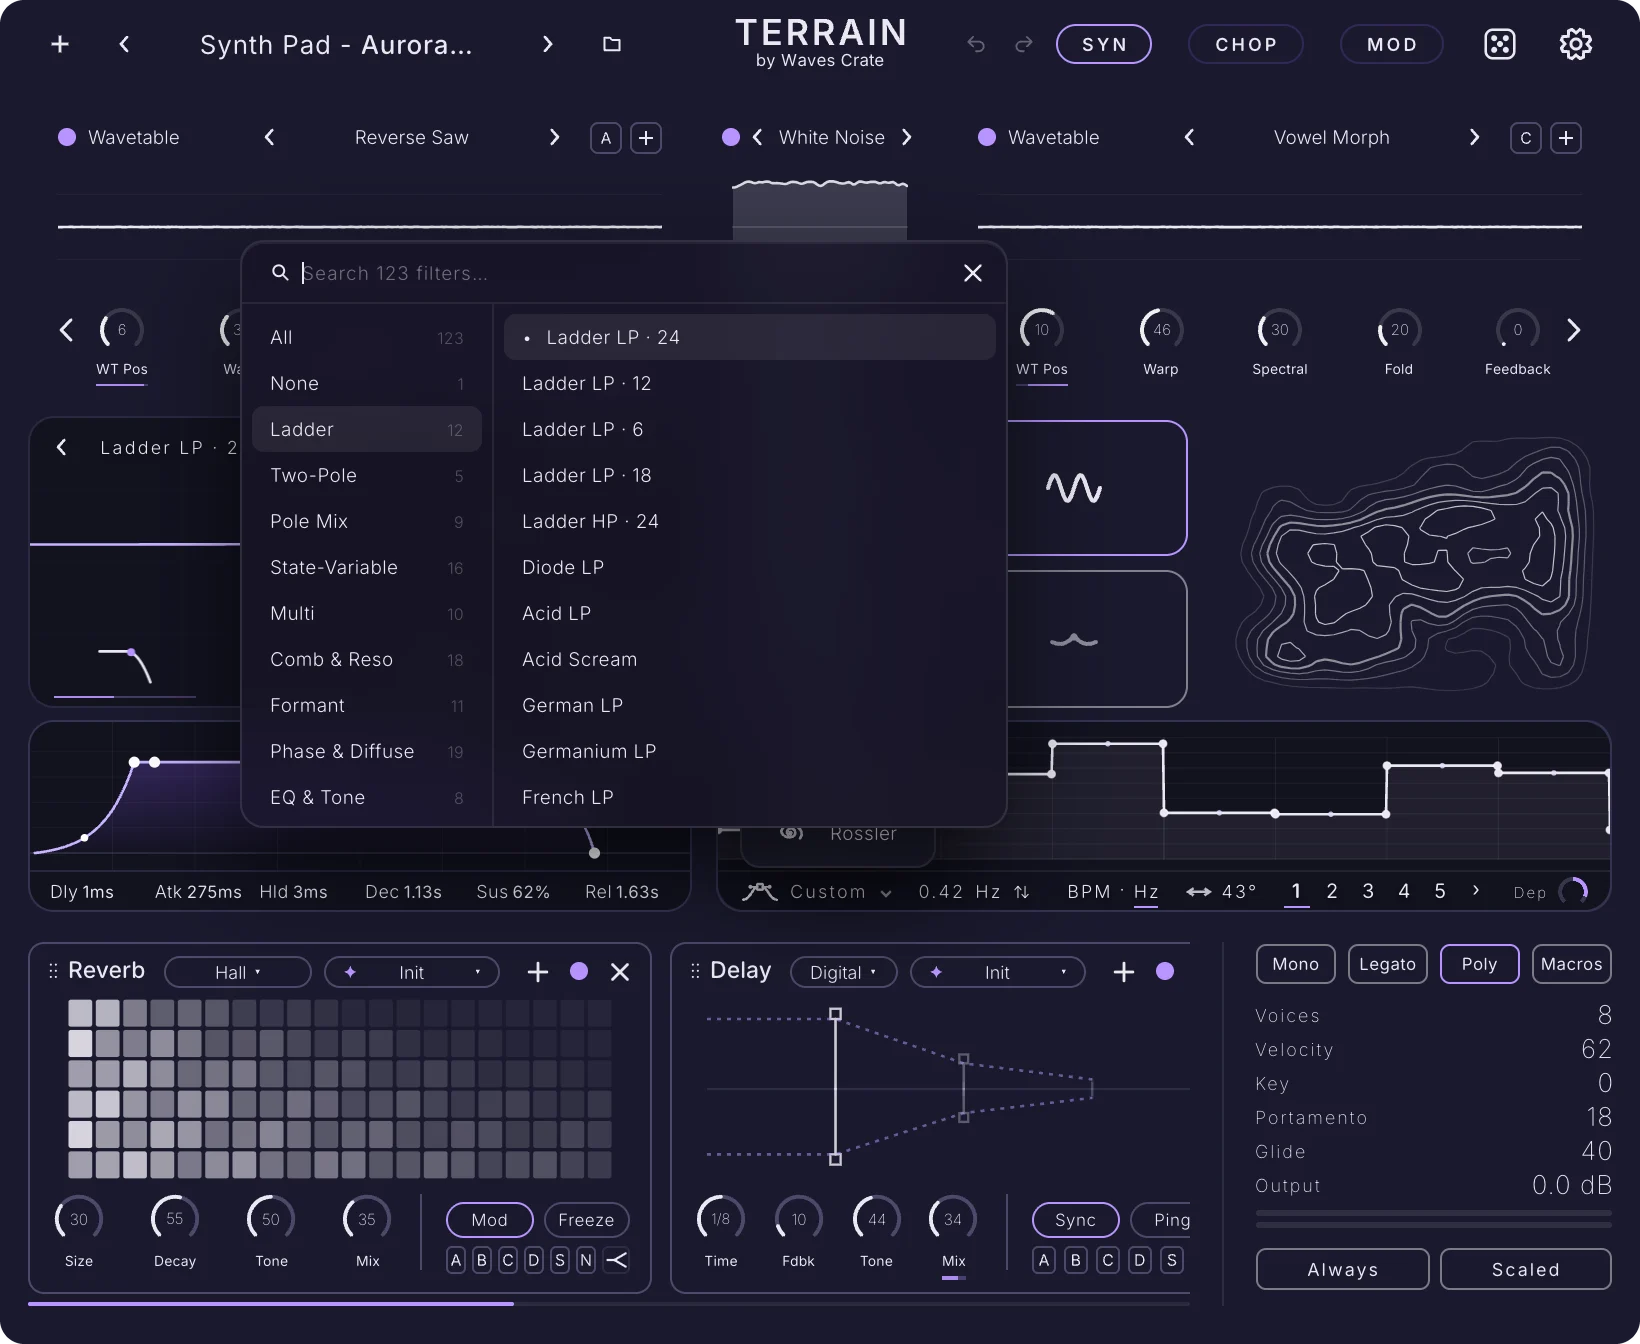Viewport: 1640px width, 1344px height.
Task: Swap LFO rate direction arrows icon
Action: (1022, 892)
